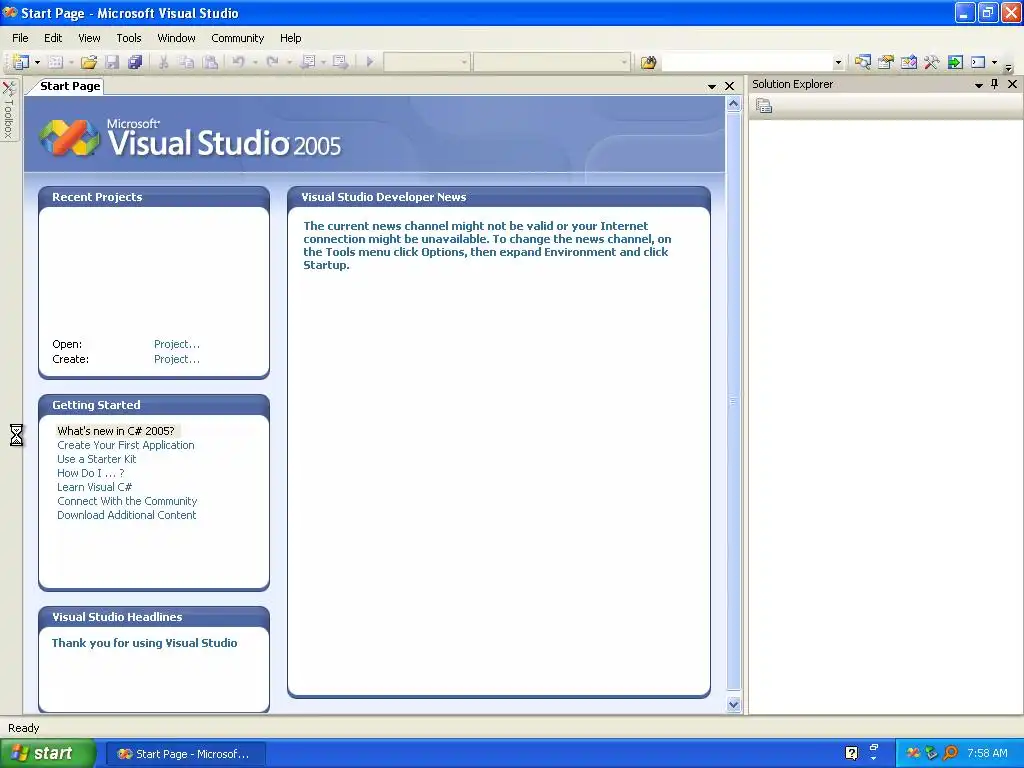Open the New Project icon's dropdown arrow
Screen dimensions: 1024x768
(37, 63)
